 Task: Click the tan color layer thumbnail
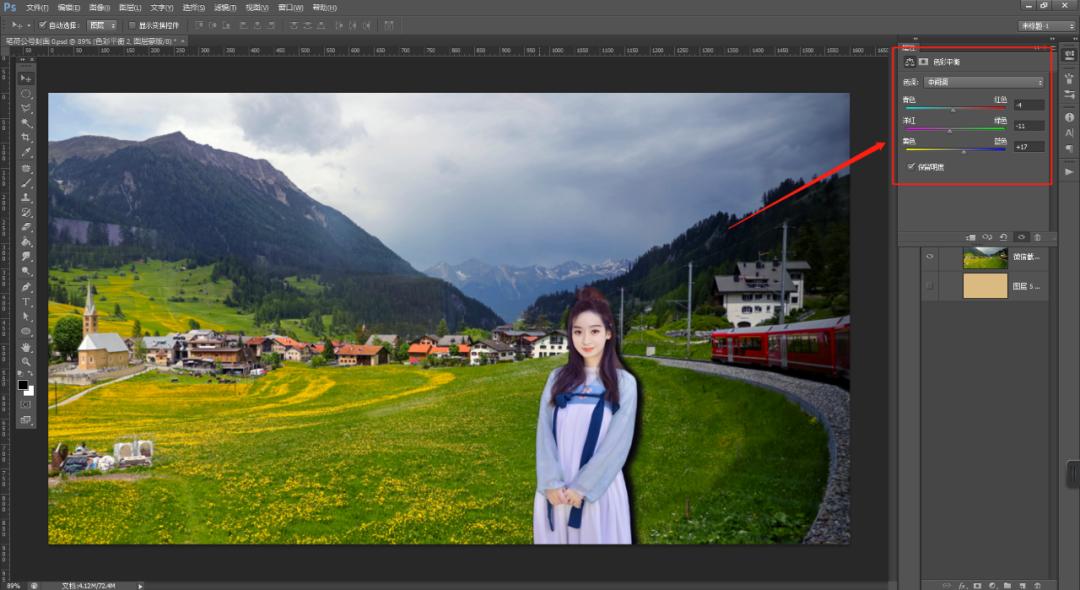[x=985, y=286]
